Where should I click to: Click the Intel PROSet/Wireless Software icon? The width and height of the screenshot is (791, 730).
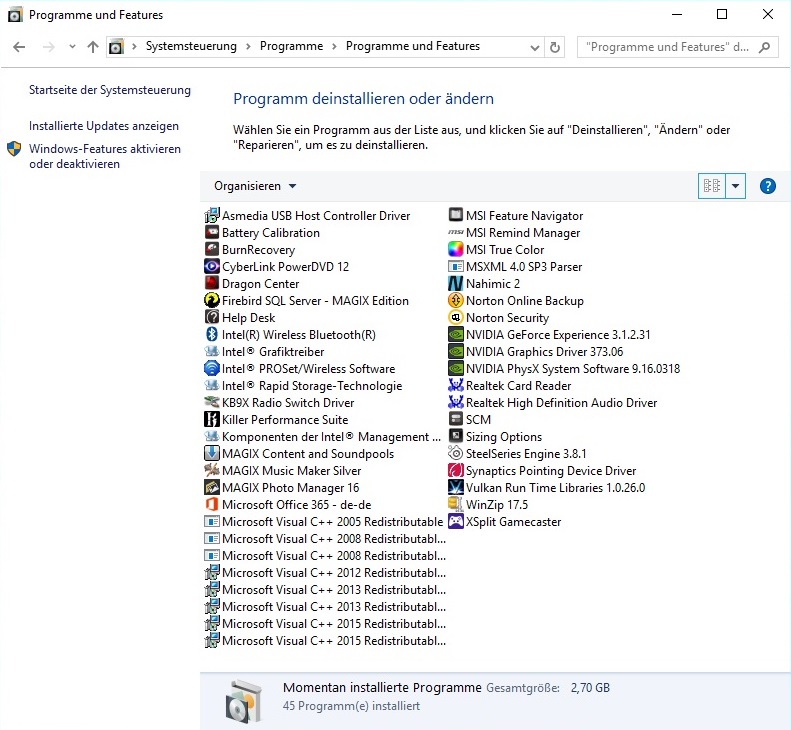[x=212, y=368]
